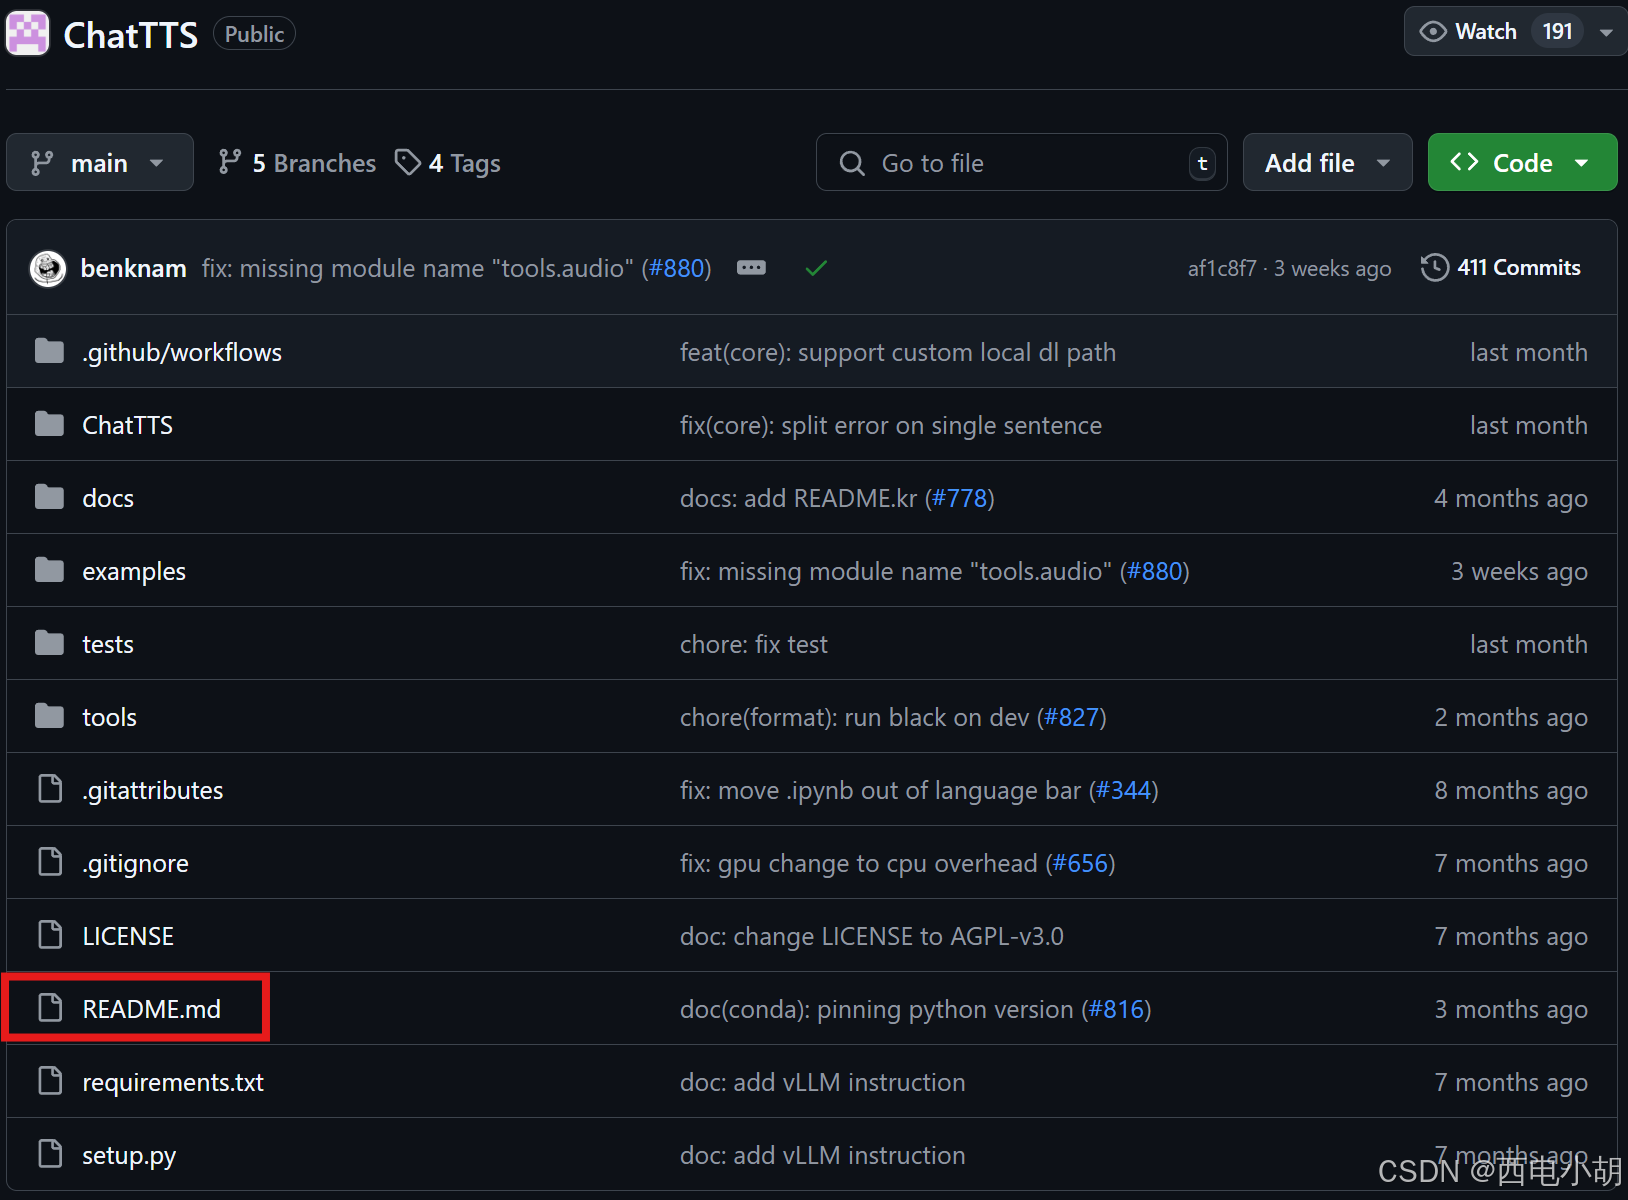Open PR #816 link in README.md row
The image size is (1628, 1200).
click(x=1117, y=1009)
